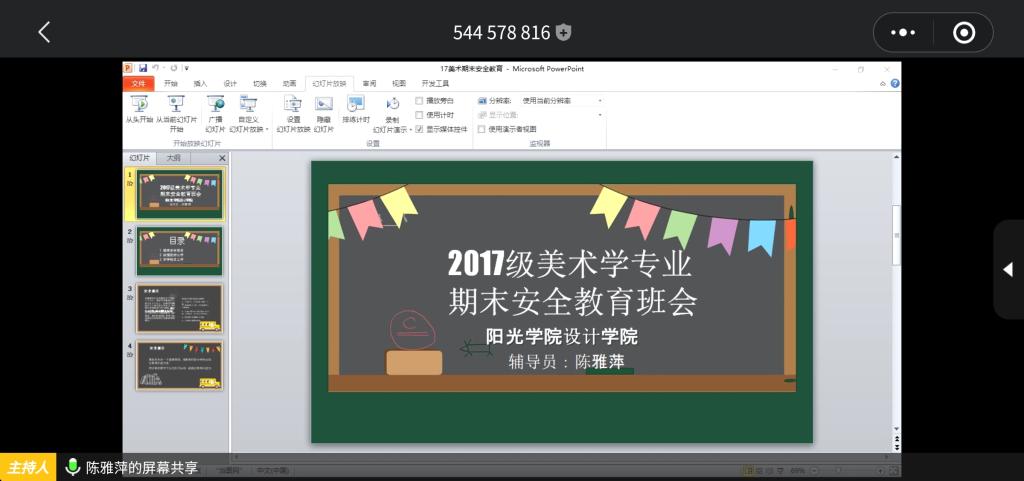Click 从当前幻灯片开始 slideshow icon

tap(176, 104)
